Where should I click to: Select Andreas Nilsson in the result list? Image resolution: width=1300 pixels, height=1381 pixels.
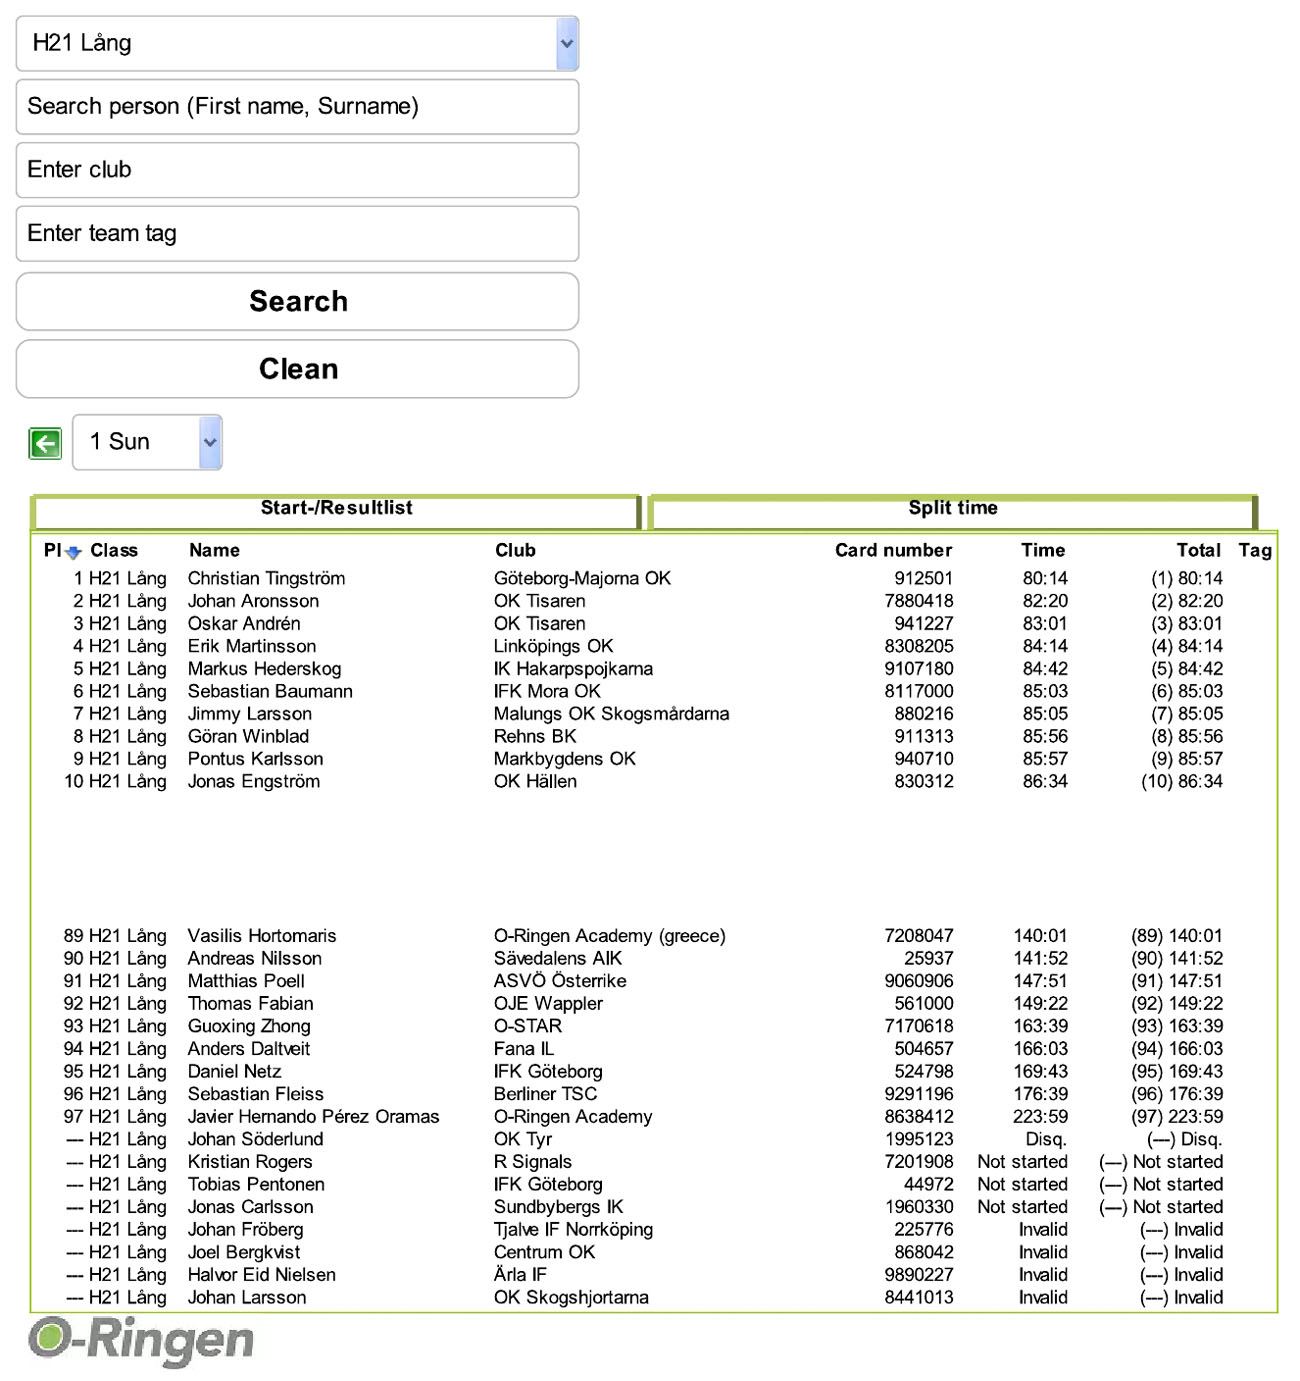click(x=255, y=958)
